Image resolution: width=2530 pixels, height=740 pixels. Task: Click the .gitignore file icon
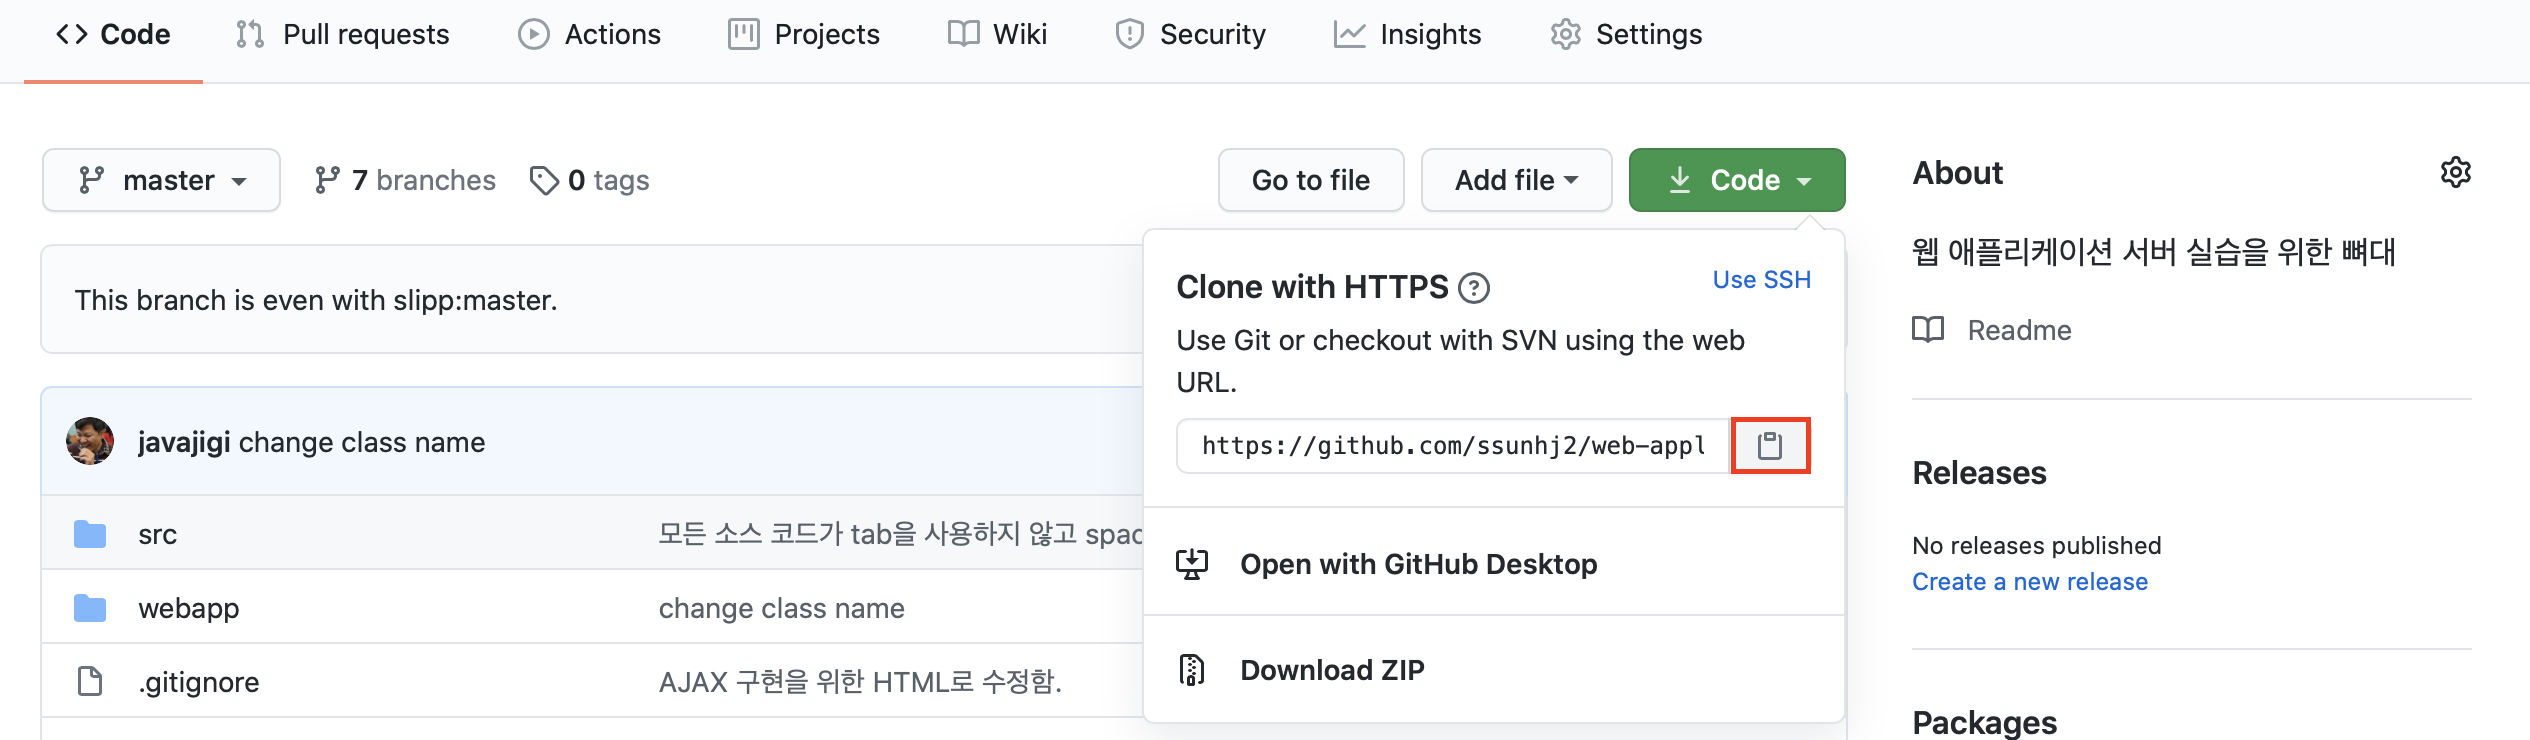click(90, 681)
